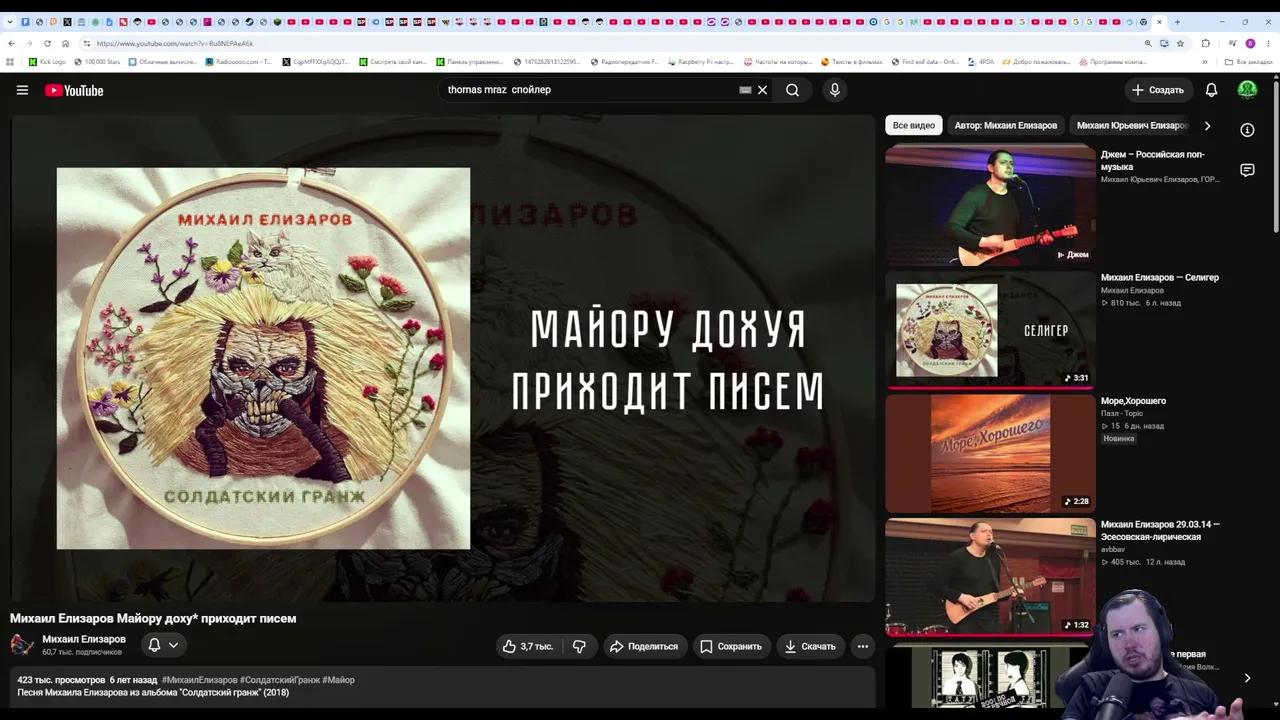Open Михаил Елизаров channel avatar under video
The height and width of the screenshot is (720, 1280).
tap(22, 645)
